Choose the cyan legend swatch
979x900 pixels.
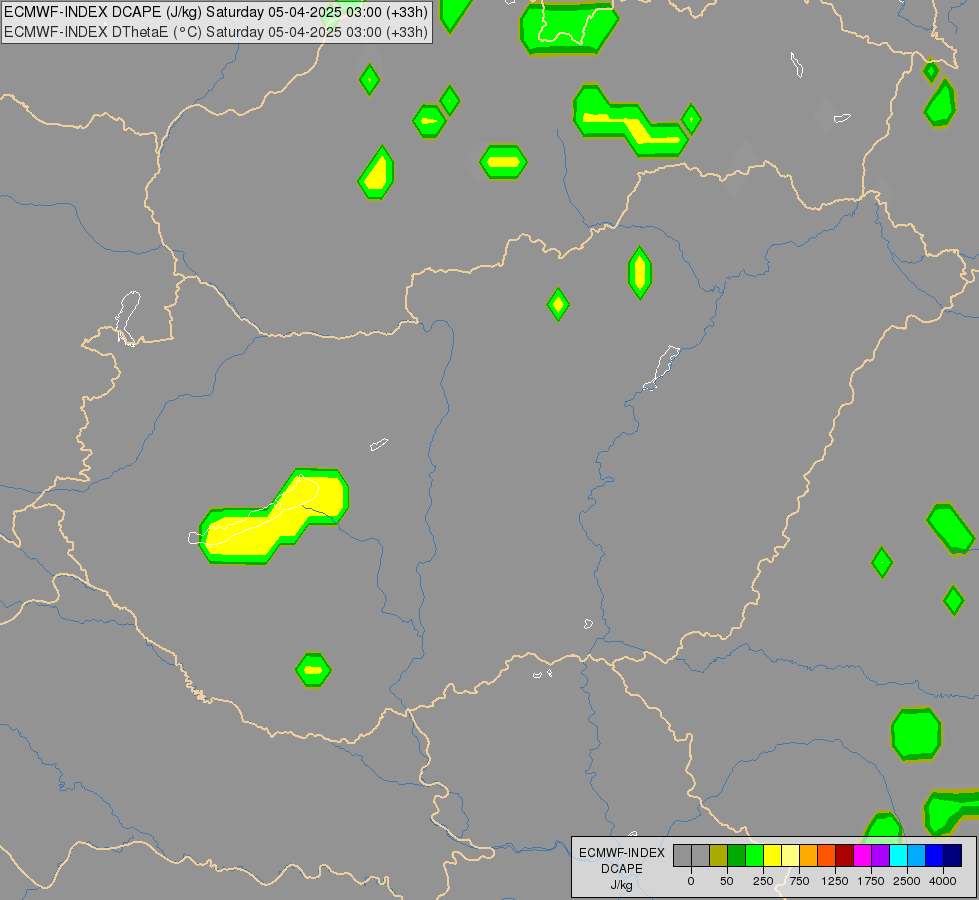click(x=899, y=856)
